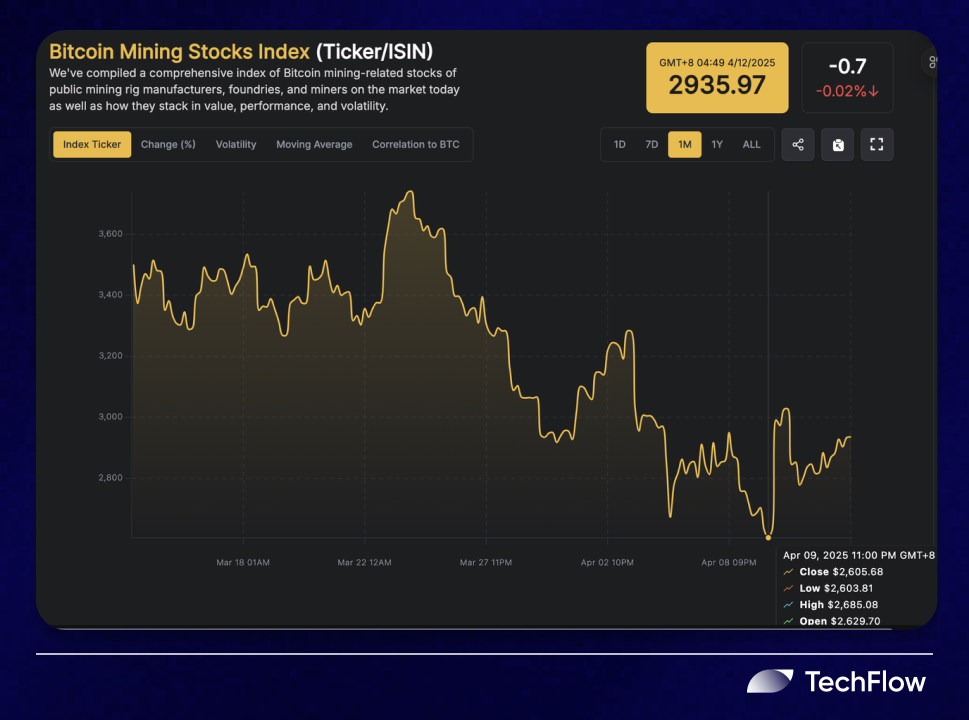Viewport: 969px width, 720px height.
Task: Click the yellow 2935.97 index value box
Action: click(717, 78)
